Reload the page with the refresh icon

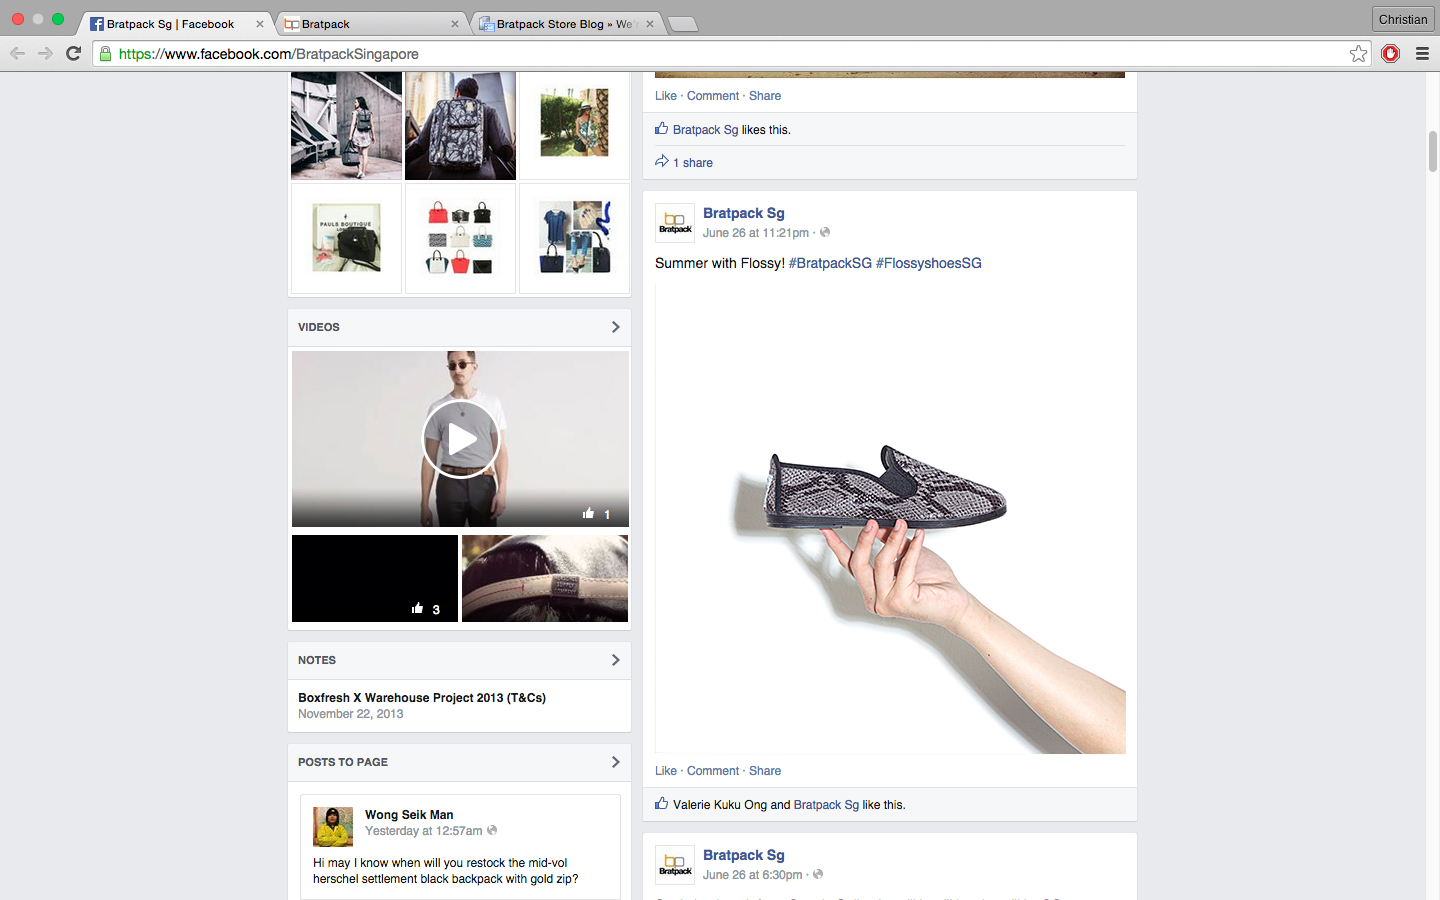(x=73, y=53)
